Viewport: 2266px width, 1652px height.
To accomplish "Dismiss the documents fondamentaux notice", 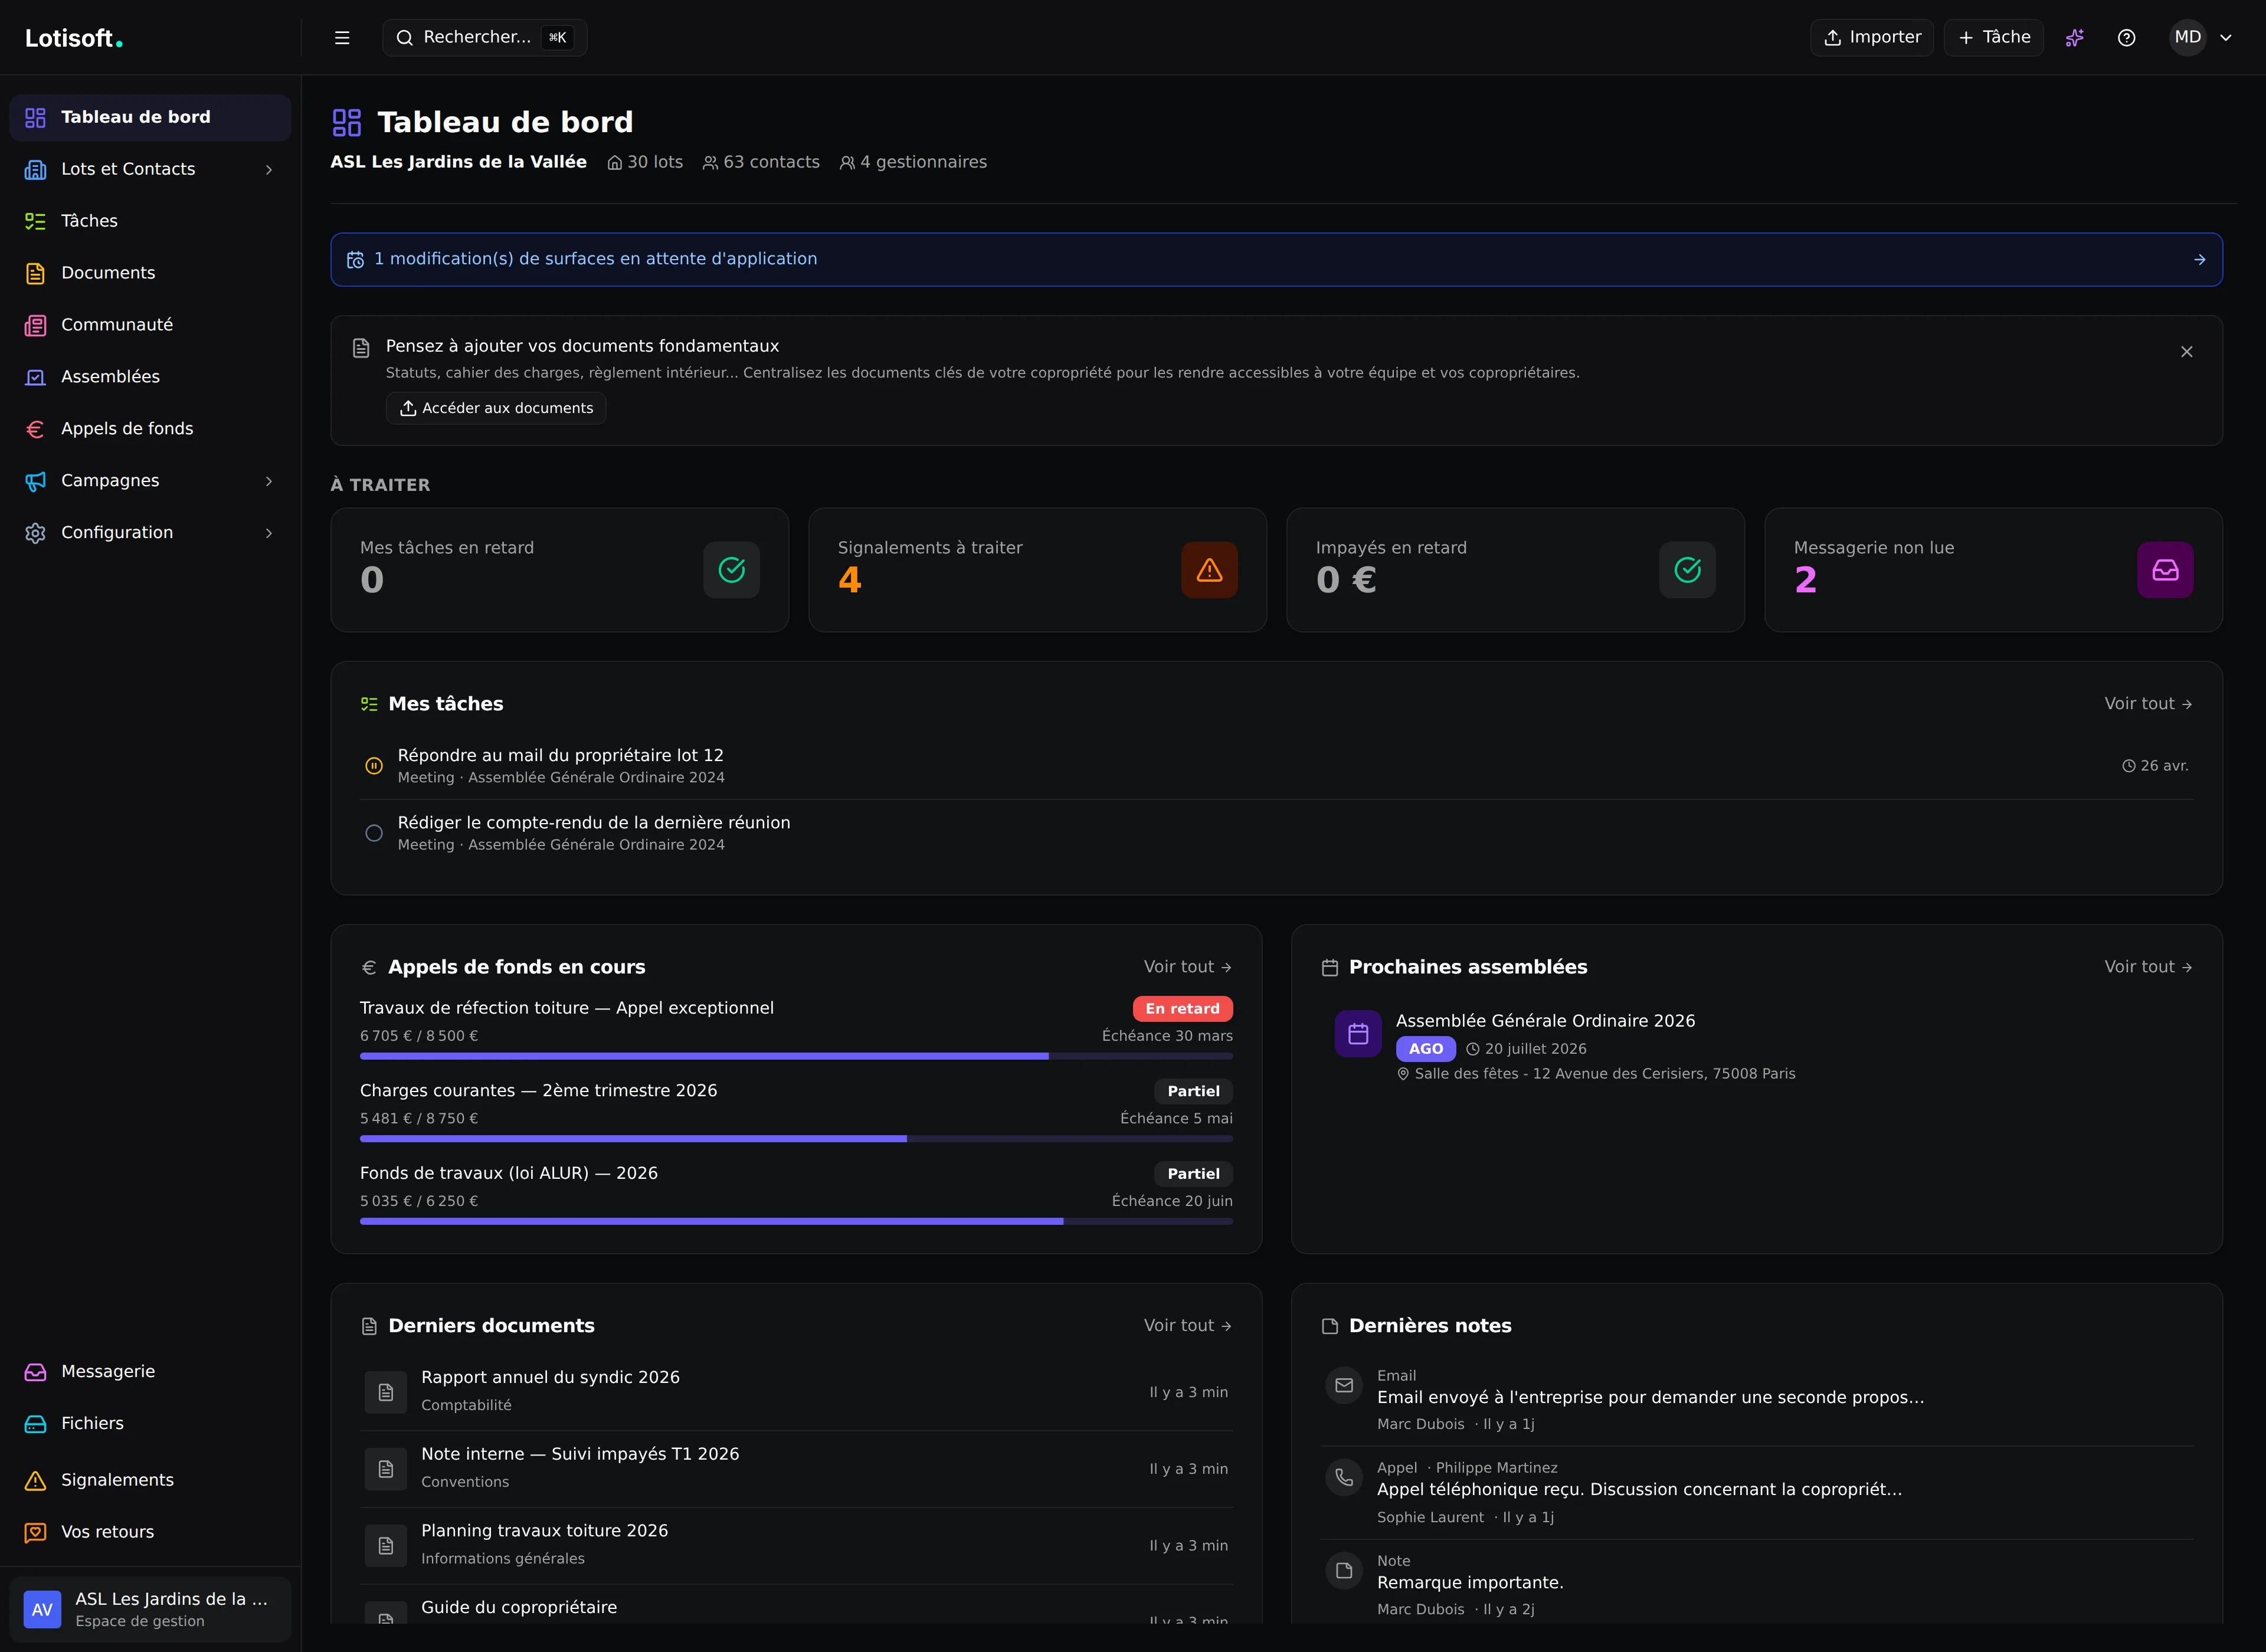I will pyautogui.click(x=2186, y=352).
